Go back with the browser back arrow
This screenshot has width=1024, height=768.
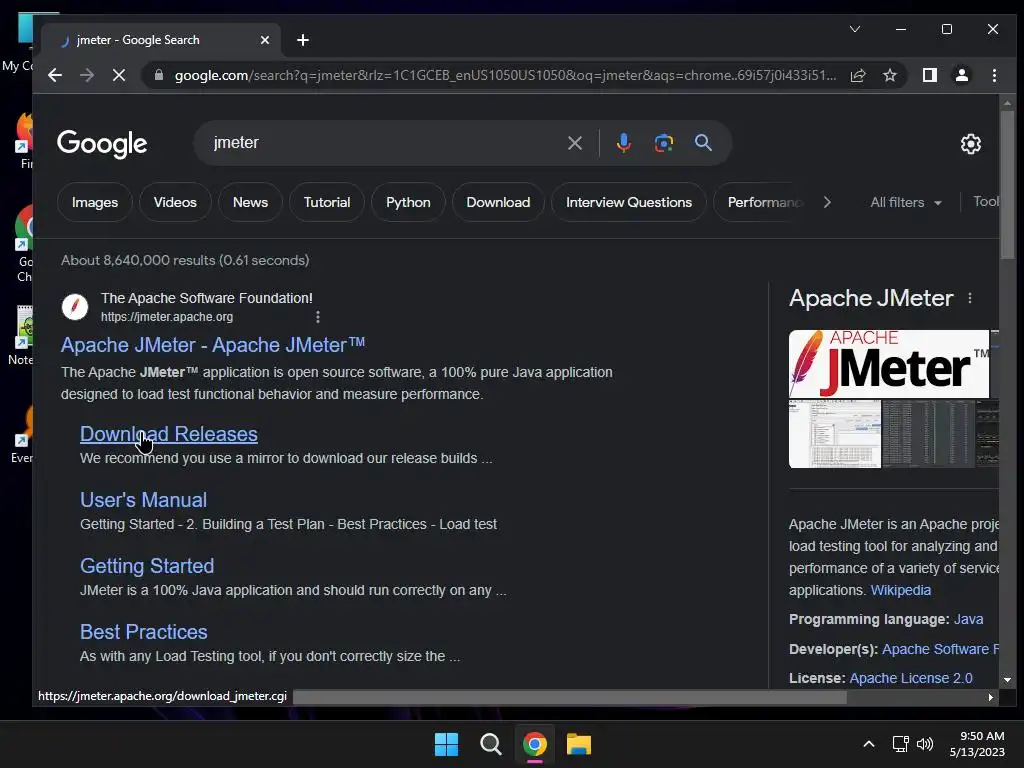point(55,76)
